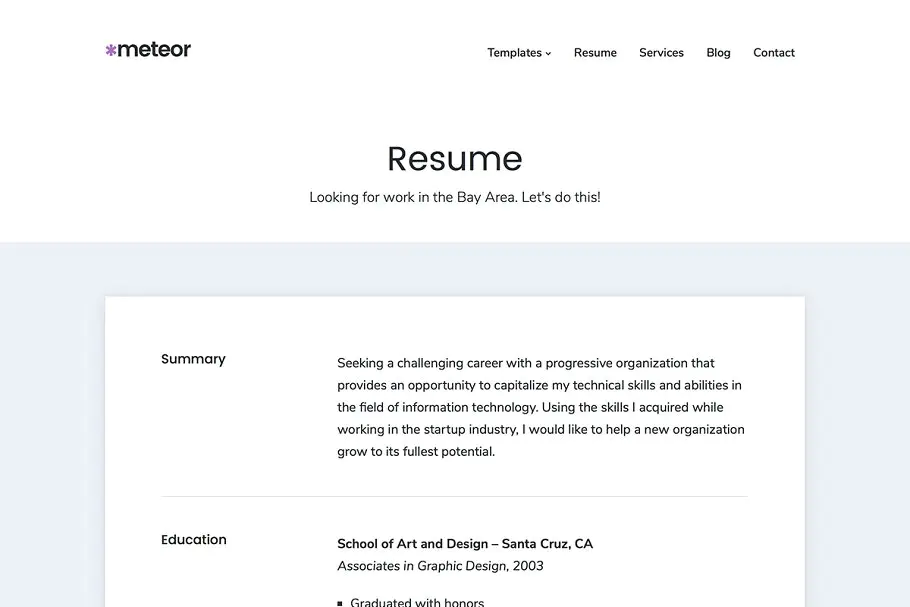
Task: Click Associates in Graphic Design line
Action: [440, 566]
